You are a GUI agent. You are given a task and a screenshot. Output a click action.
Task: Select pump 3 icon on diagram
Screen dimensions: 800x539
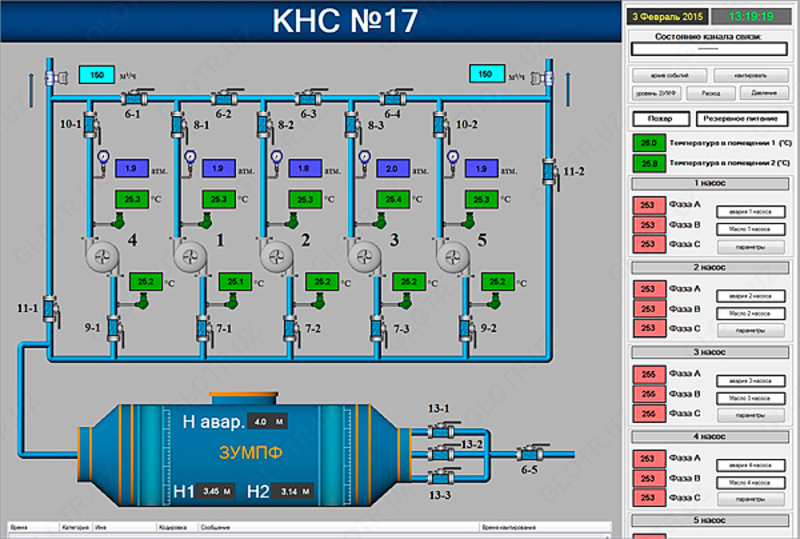[367, 258]
